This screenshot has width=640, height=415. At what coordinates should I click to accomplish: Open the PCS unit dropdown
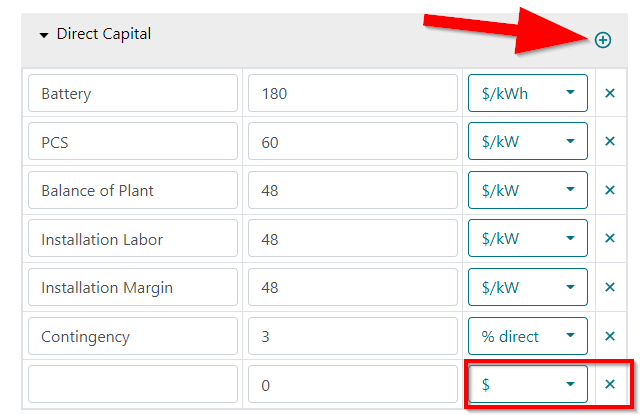[528, 141]
